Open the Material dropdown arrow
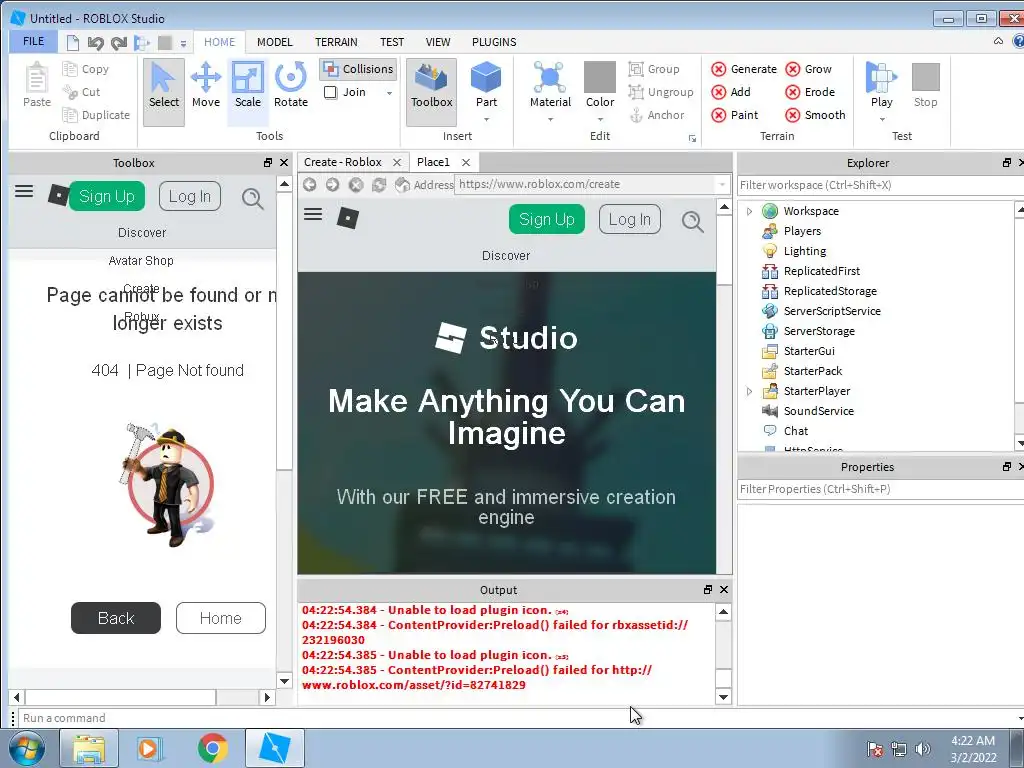The image size is (1024, 768). [x=550, y=120]
